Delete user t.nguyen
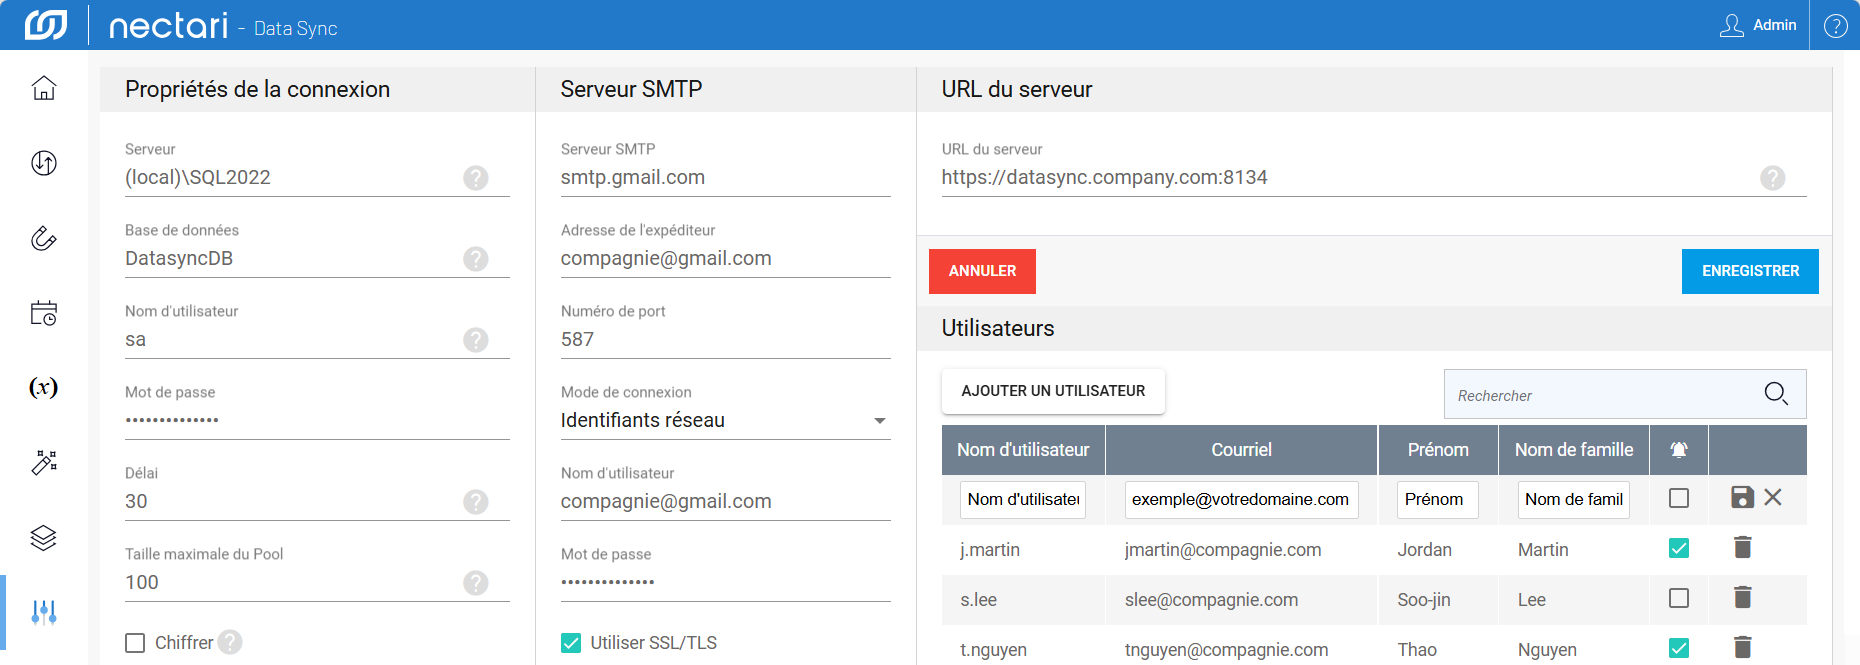The width and height of the screenshot is (1860, 665). (x=1742, y=647)
